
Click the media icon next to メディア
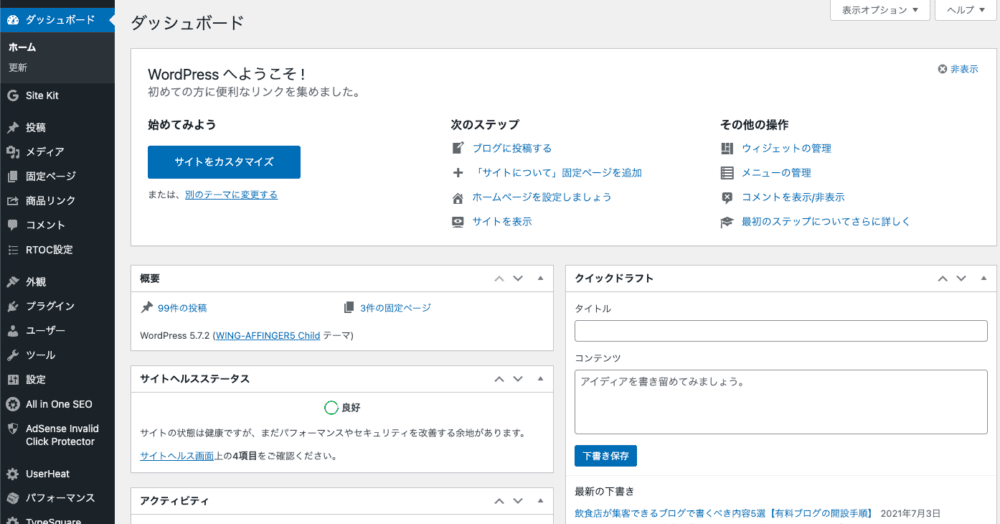pos(13,152)
